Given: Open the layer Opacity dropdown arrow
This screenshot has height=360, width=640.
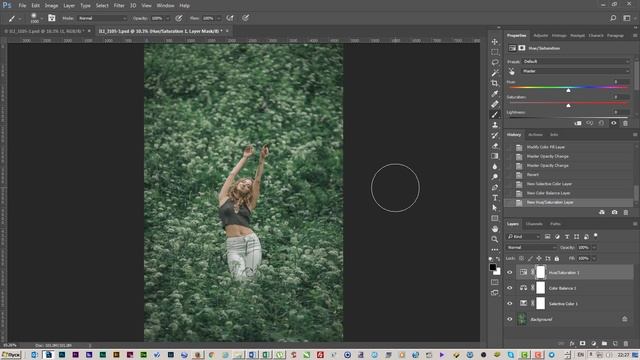Looking at the screenshot, I should [x=594, y=247].
